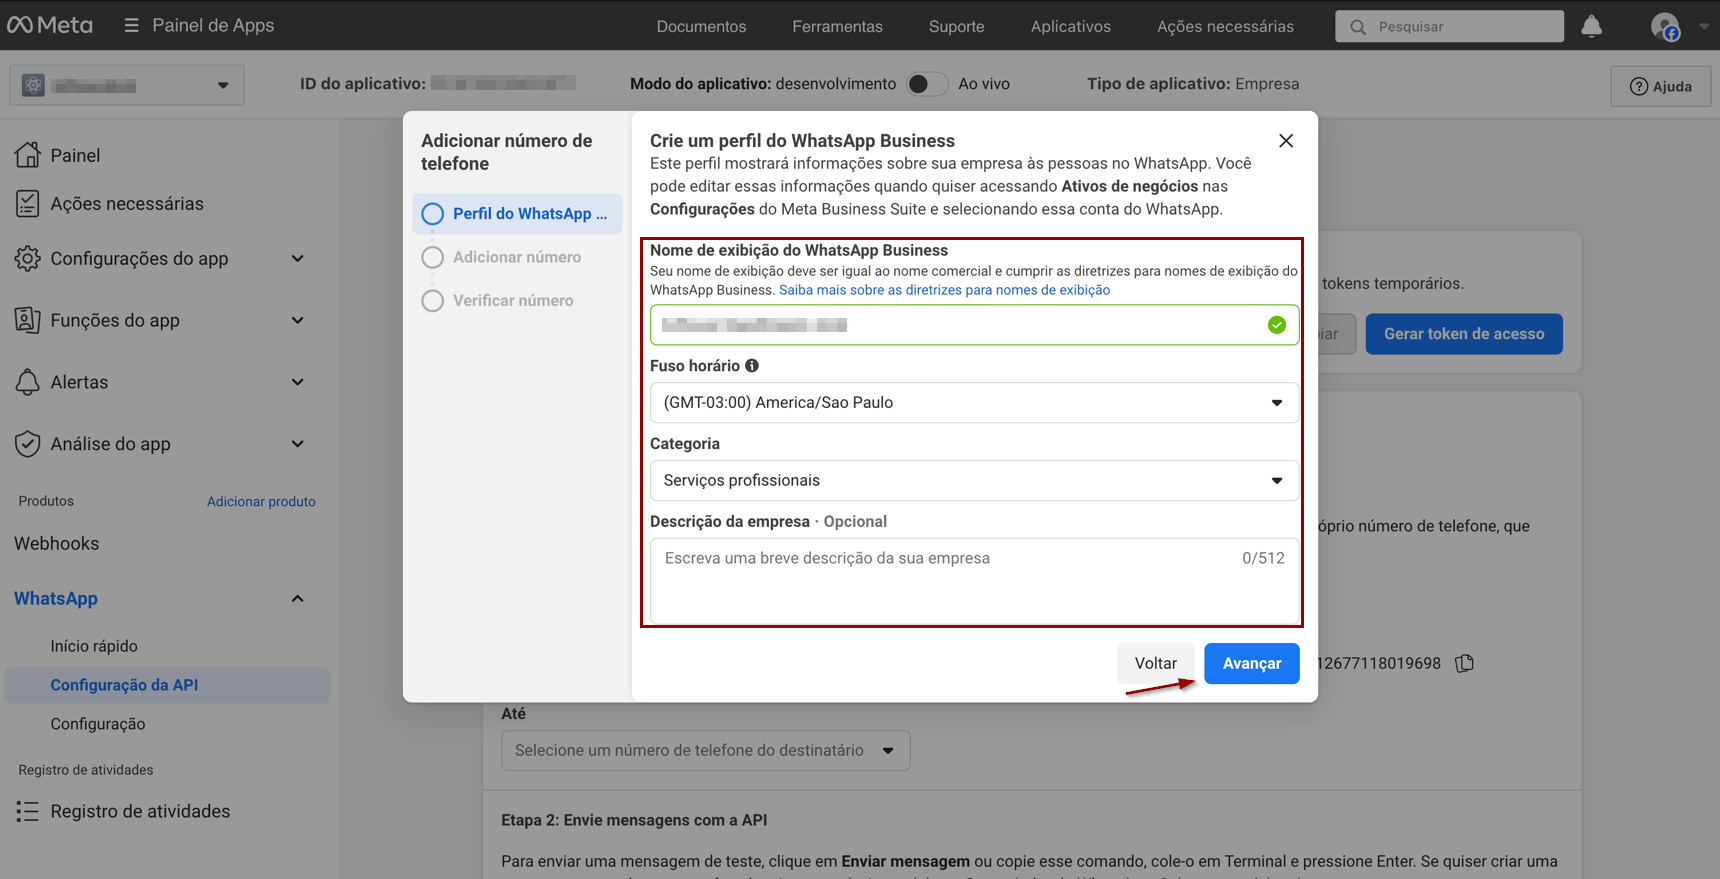Collapse the WhatsApp sidebar section
The width and height of the screenshot is (1720, 879).
[x=297, y=599]
